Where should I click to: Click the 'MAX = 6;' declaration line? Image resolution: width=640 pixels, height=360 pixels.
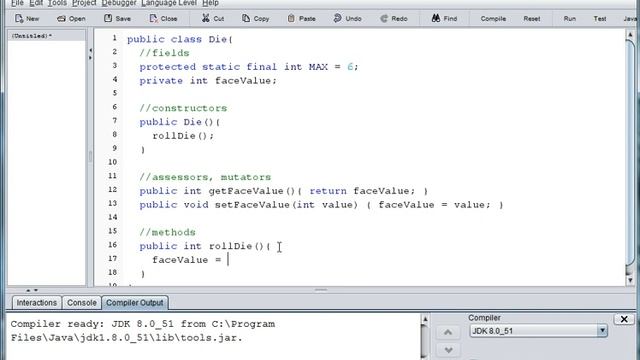[249, 67]
